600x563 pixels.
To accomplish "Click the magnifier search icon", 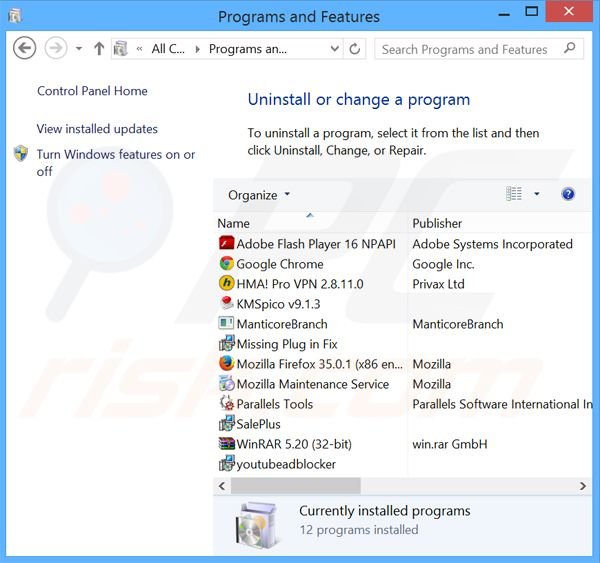I will (569, 48).
